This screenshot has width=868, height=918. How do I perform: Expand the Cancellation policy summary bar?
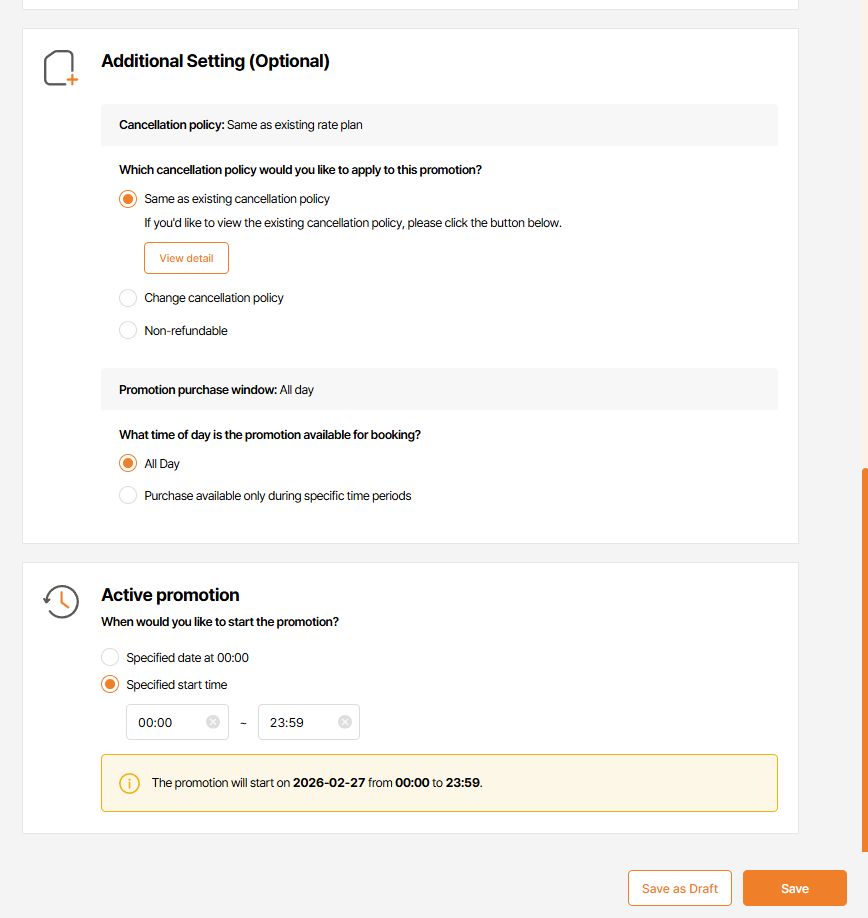(439, 125)
